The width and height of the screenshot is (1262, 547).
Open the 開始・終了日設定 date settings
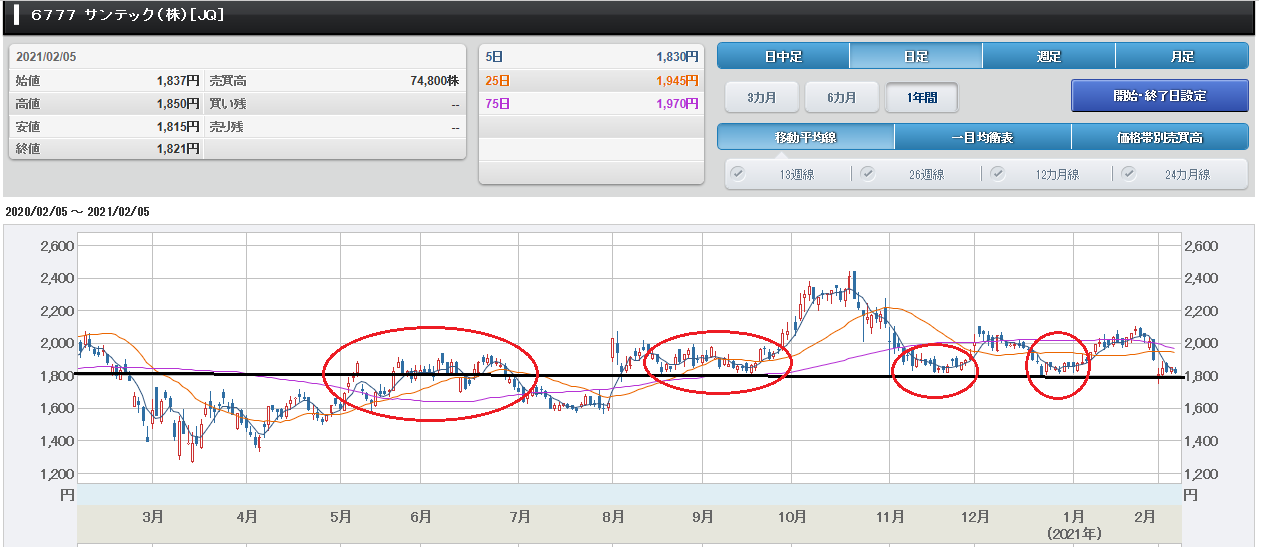[1159, 96]
